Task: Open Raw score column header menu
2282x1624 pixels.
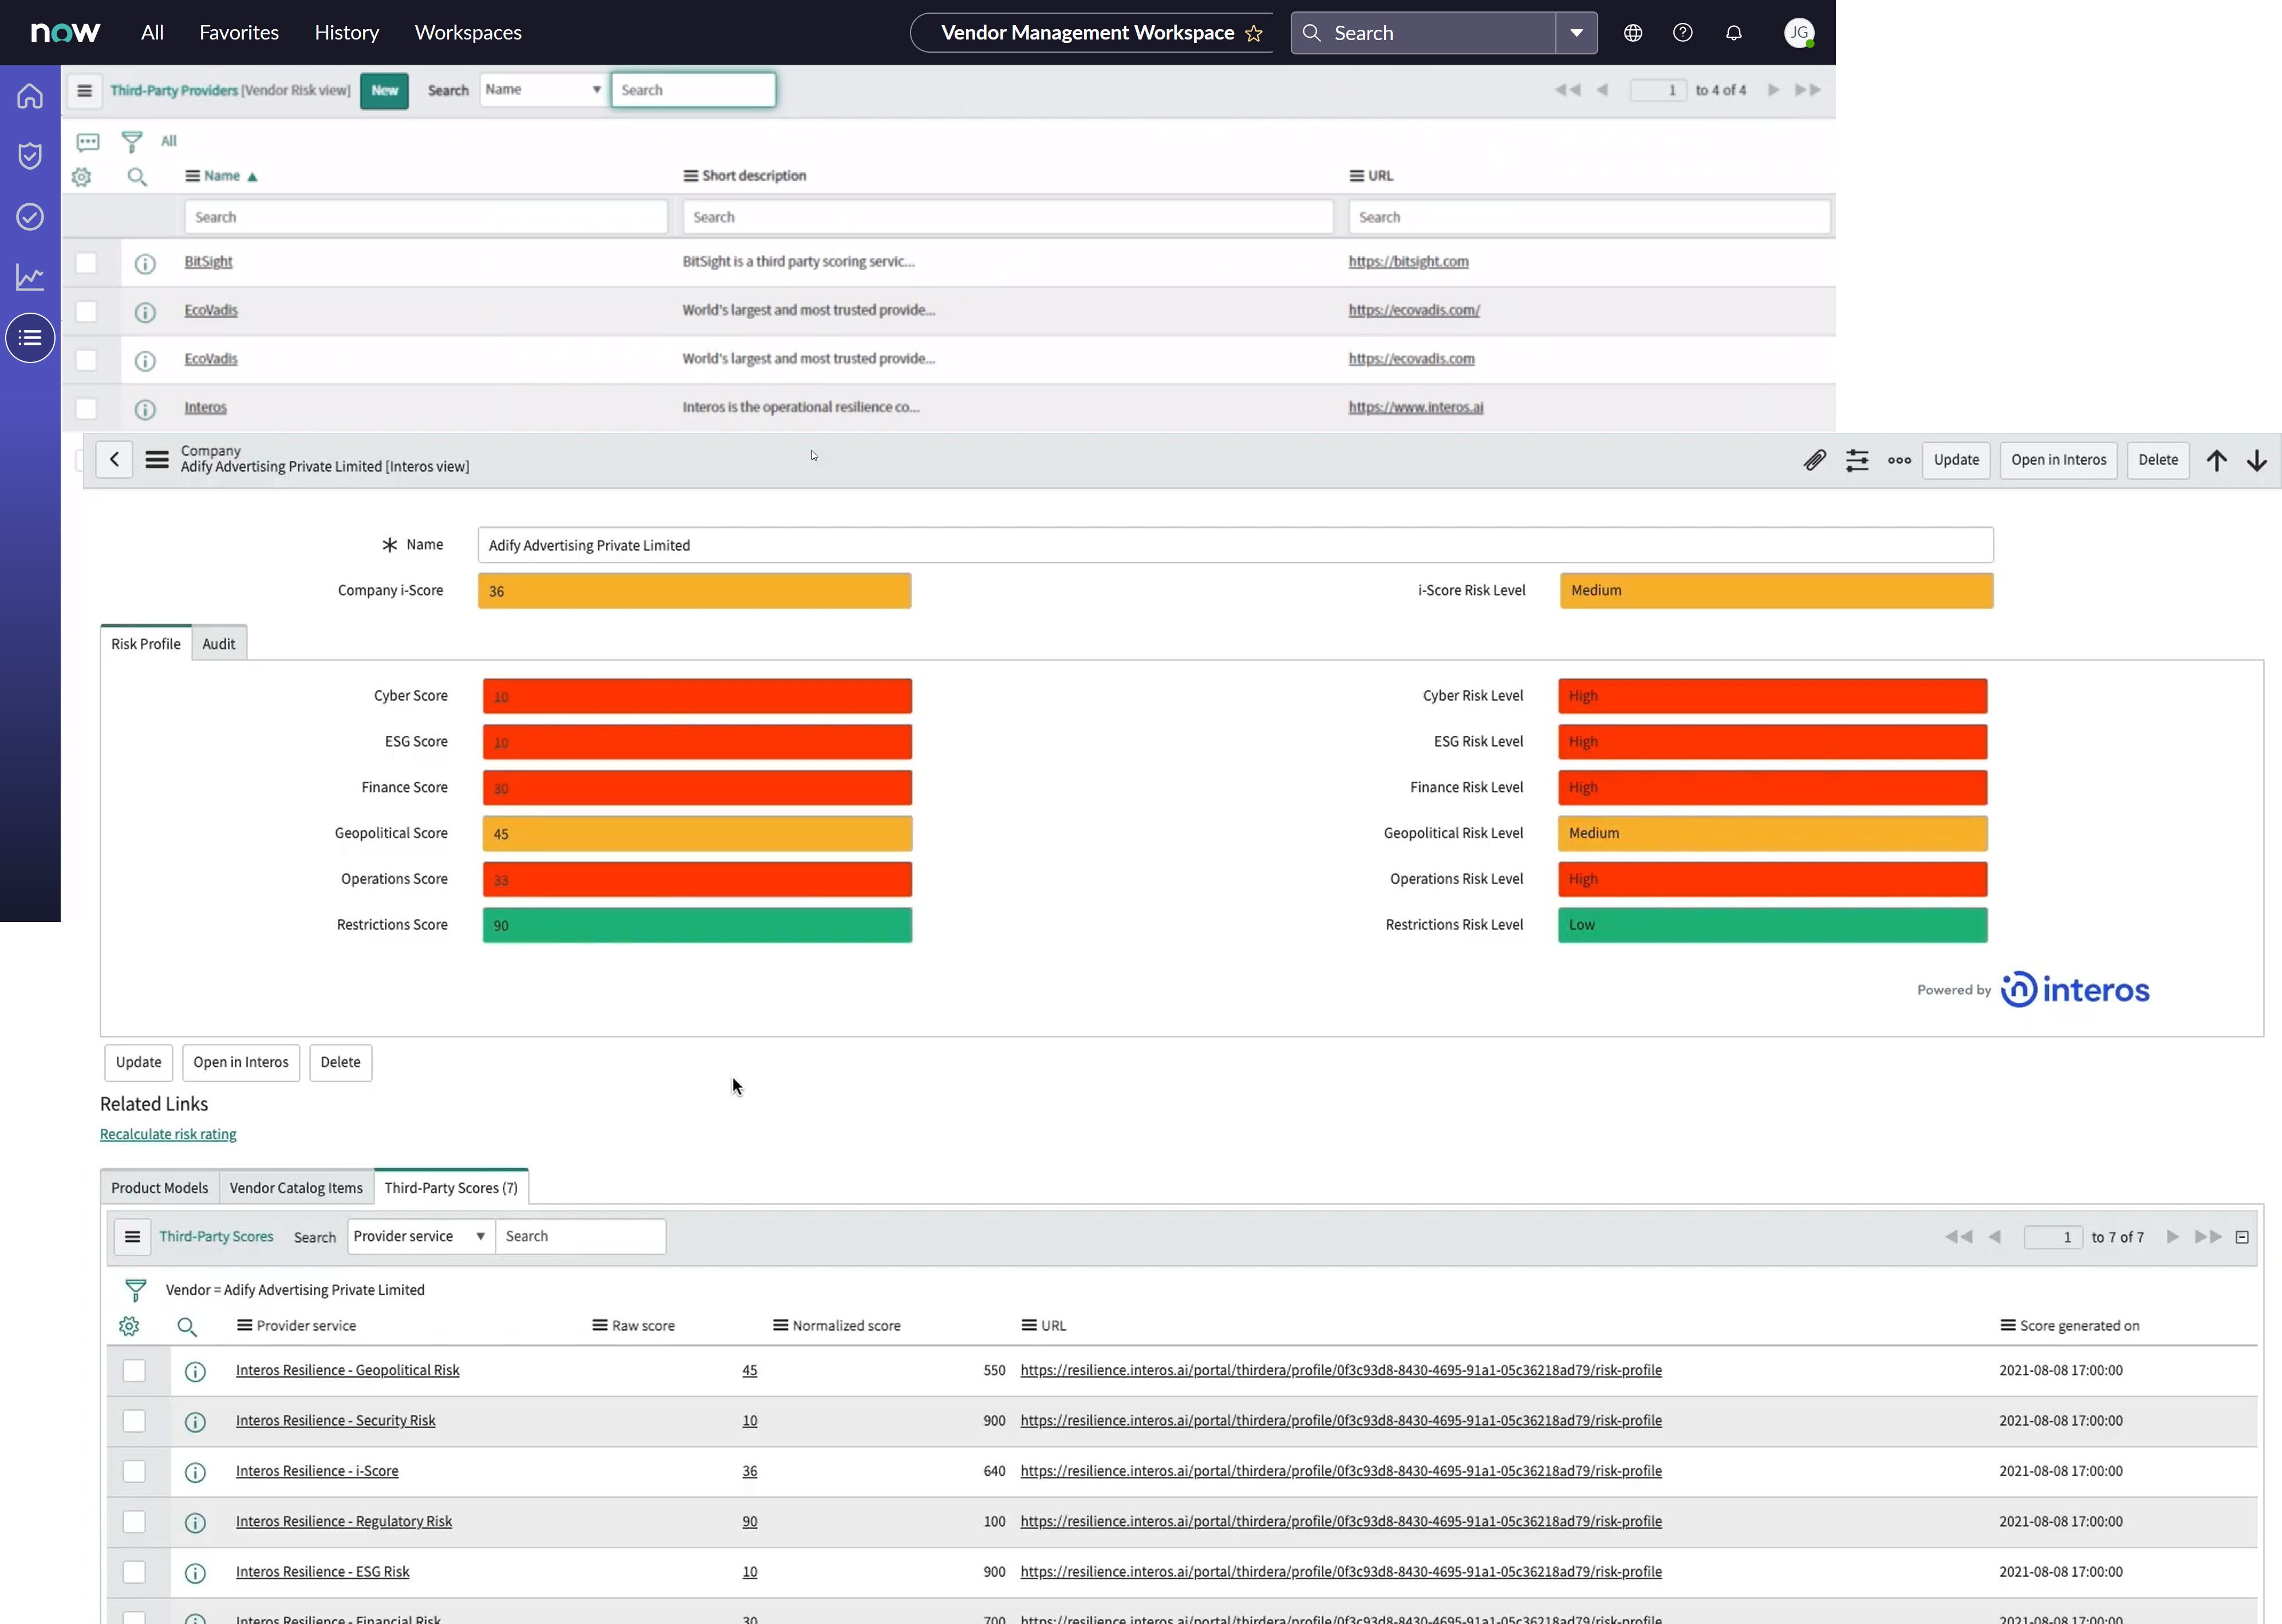Action: click(x=599, y=1325)
